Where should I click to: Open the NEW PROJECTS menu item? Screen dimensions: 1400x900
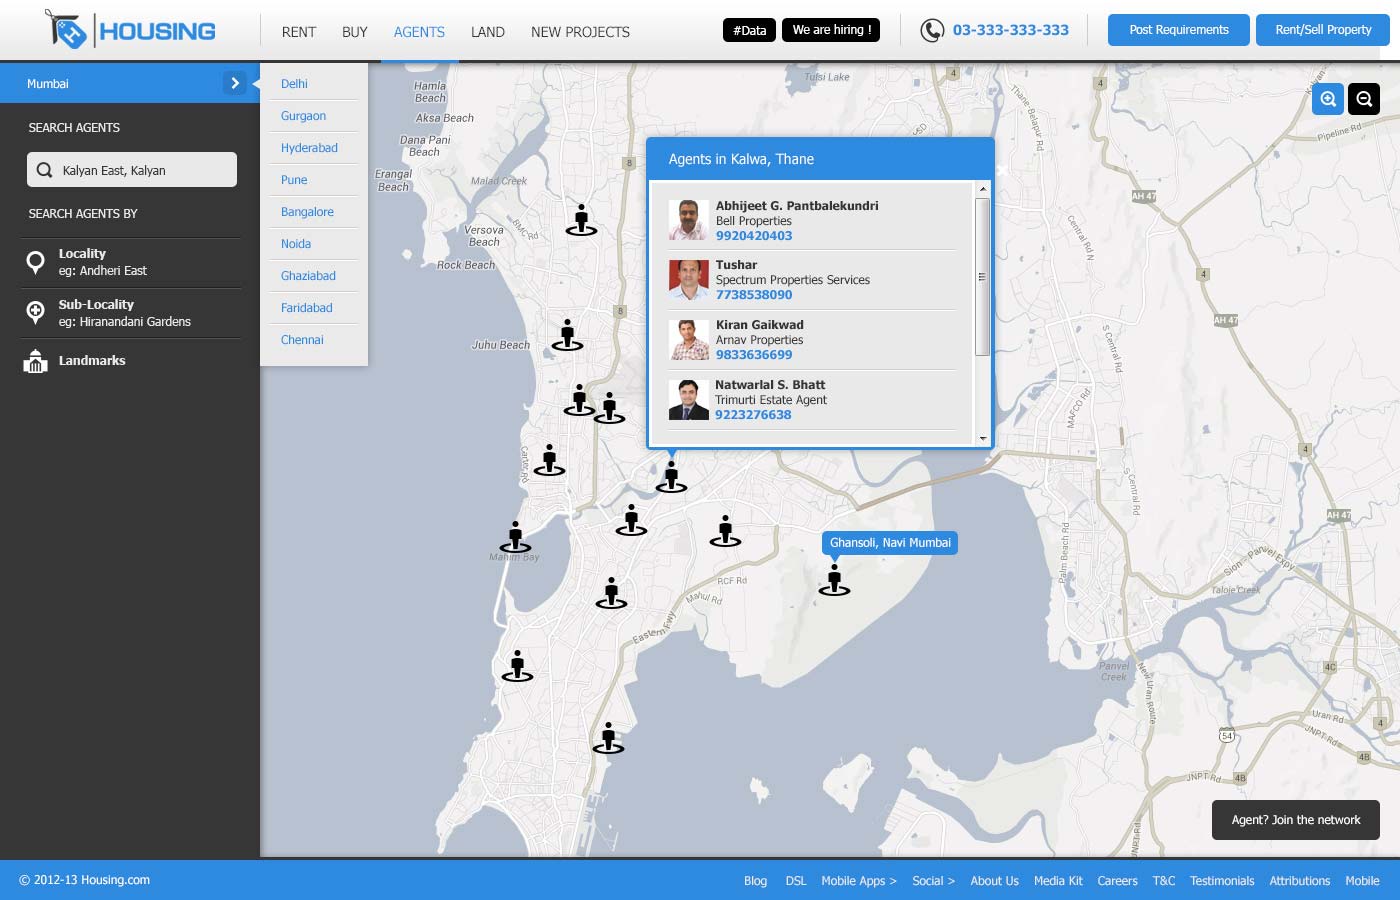tap(580, 32)
